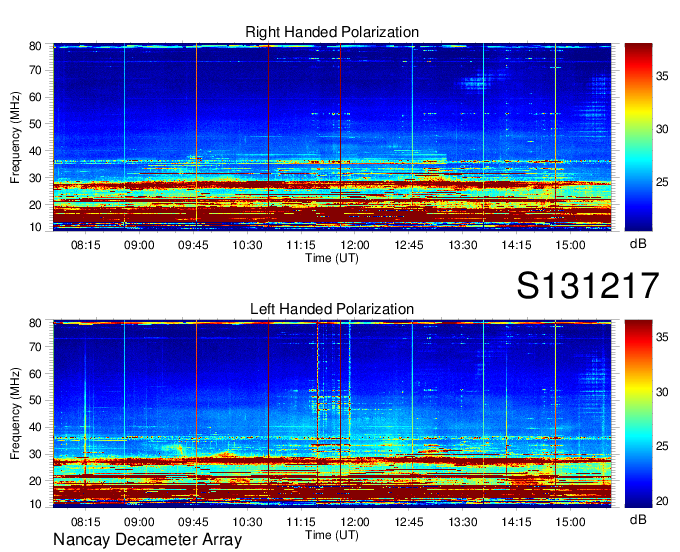Click the 30 MHz tick on Left Handed plot
This screenshot has width=680, height=552.
click(35, 454)
